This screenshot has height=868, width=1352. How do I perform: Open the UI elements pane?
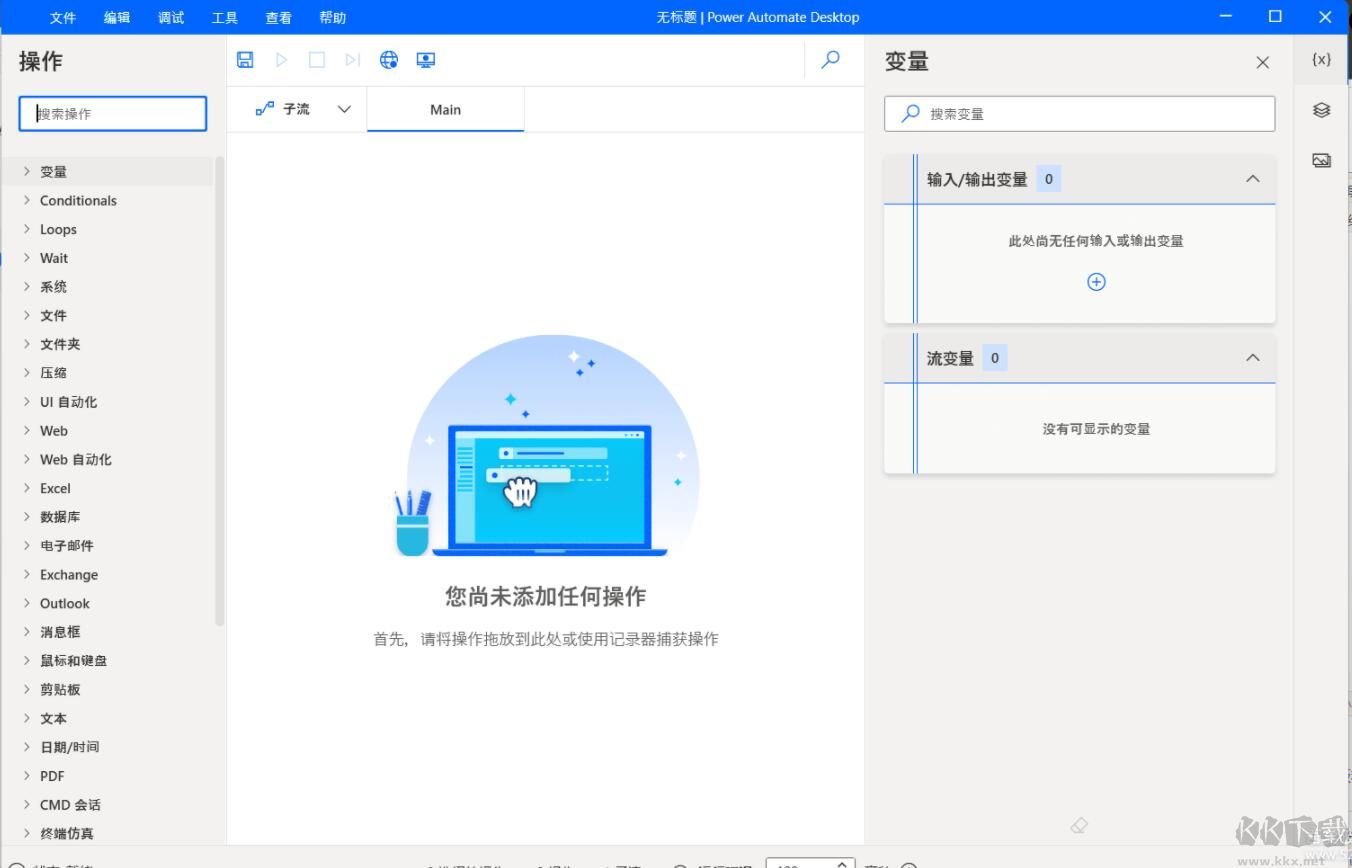pyautogui.click(x=1321, y=110)
